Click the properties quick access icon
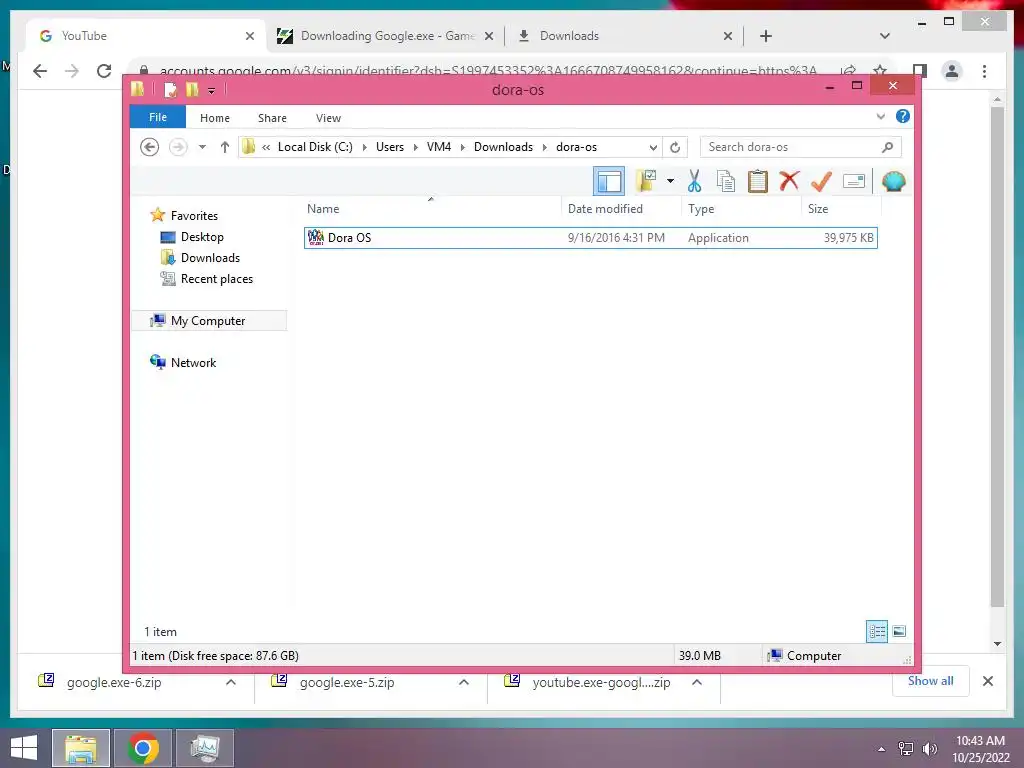This screenshot has width=1024, height=768. [x=170, y=89]
